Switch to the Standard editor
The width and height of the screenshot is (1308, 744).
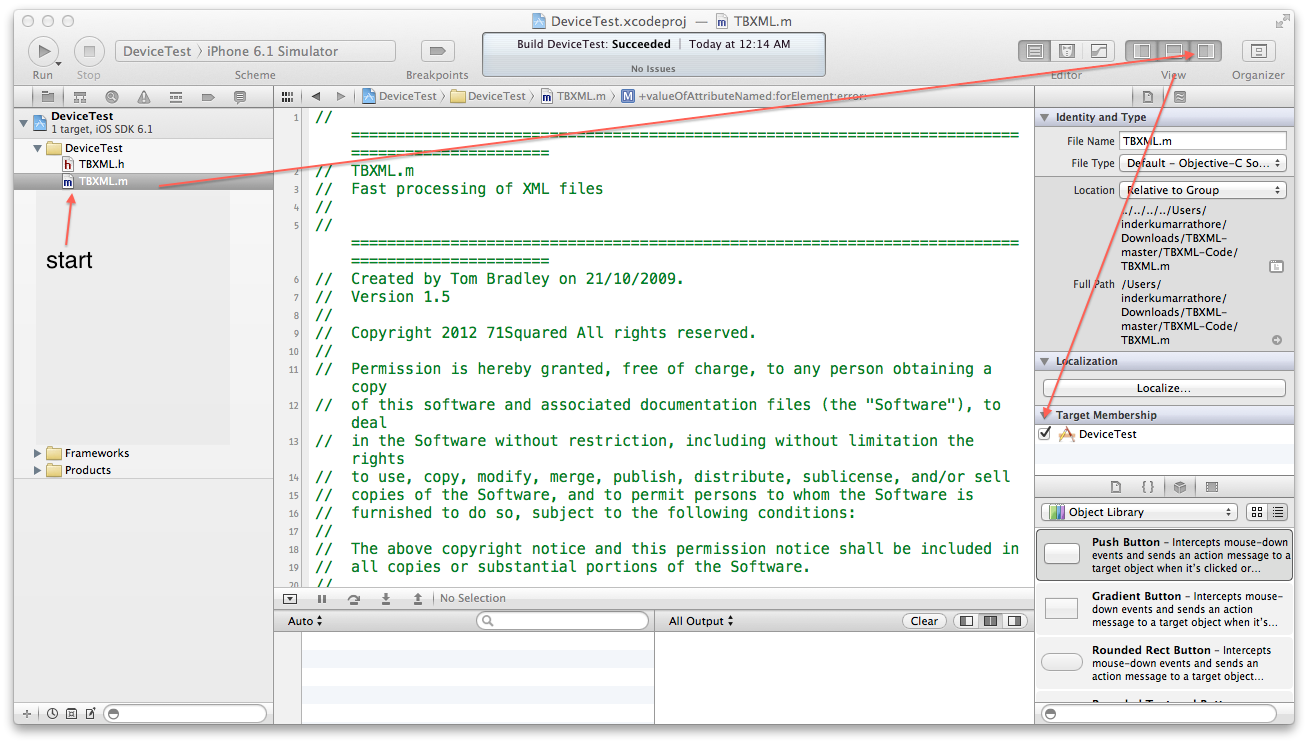(x=1035, y=51)
